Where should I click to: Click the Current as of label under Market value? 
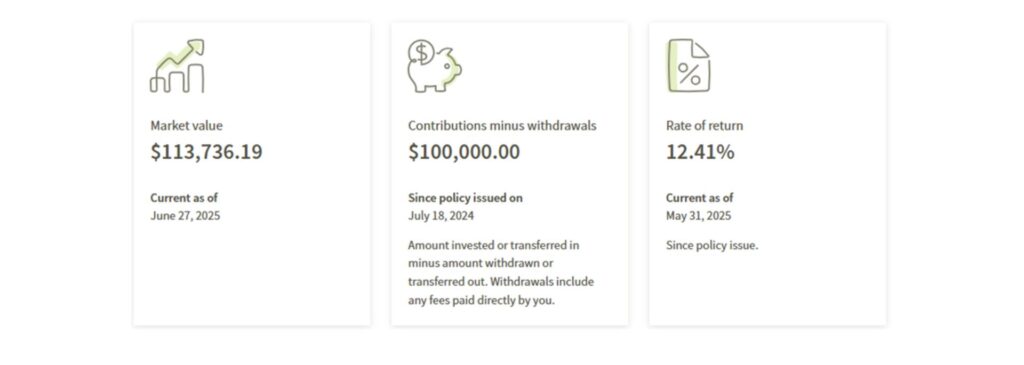coord(184,198)
